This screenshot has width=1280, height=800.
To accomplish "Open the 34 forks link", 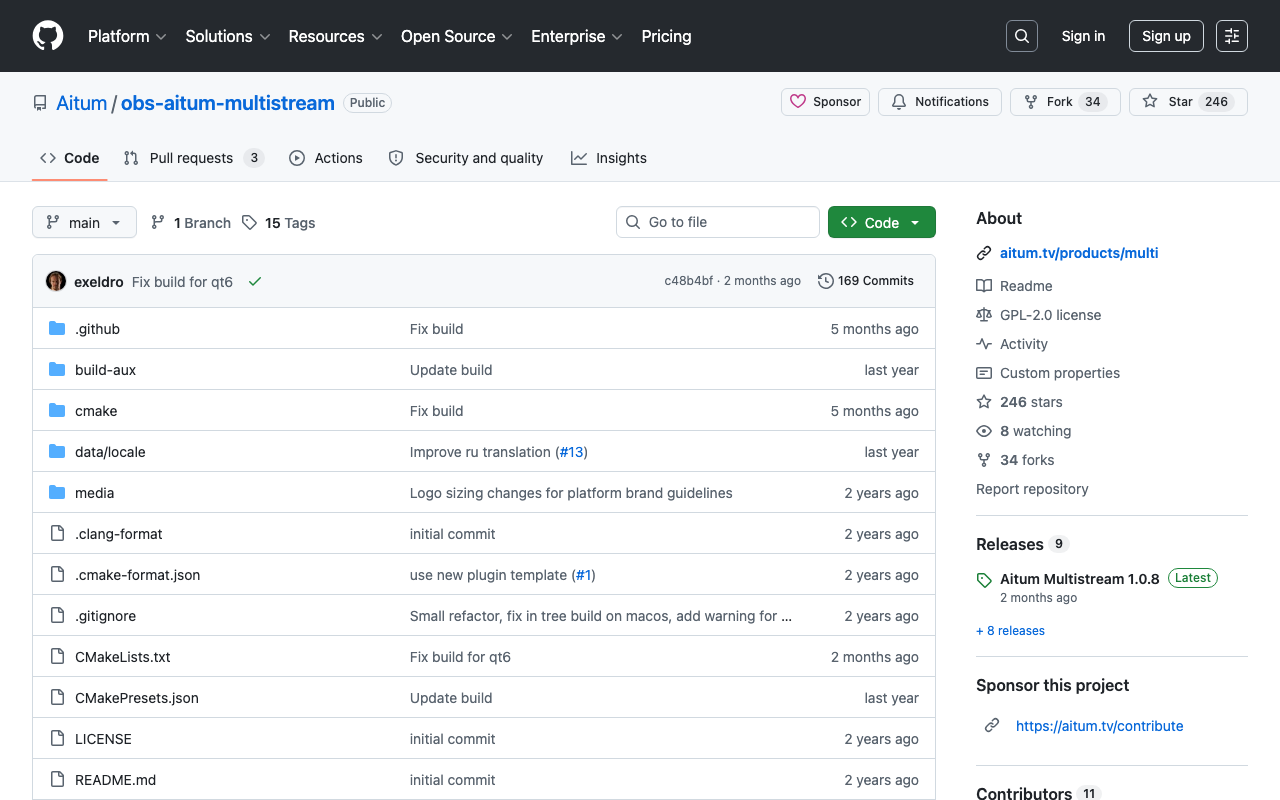I will tap(1027, 460).
